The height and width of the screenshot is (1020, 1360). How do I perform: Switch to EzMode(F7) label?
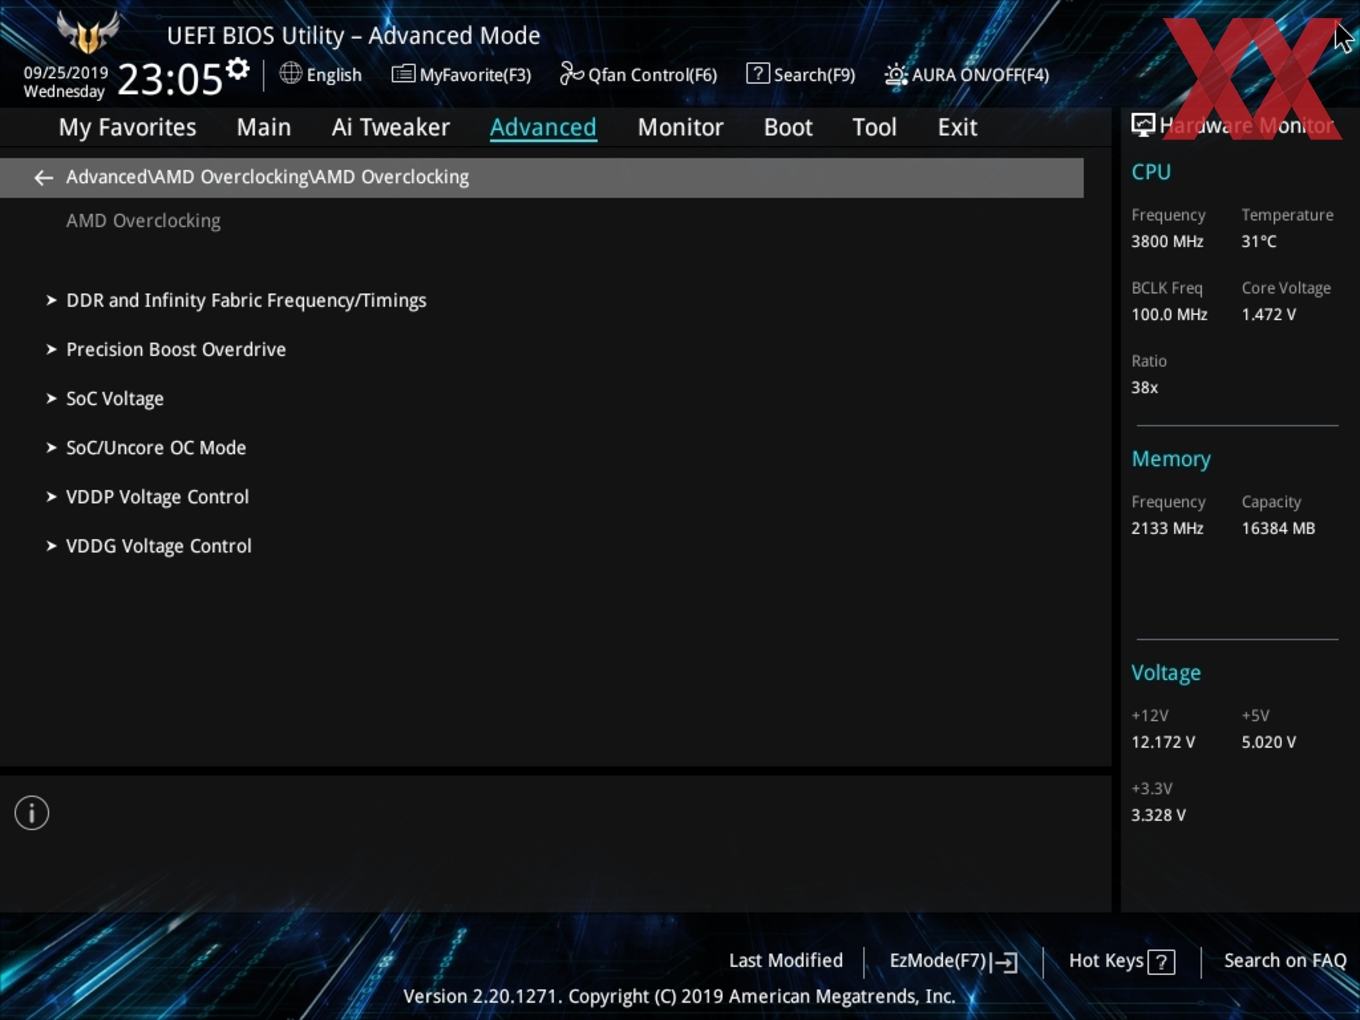(938, 960)
